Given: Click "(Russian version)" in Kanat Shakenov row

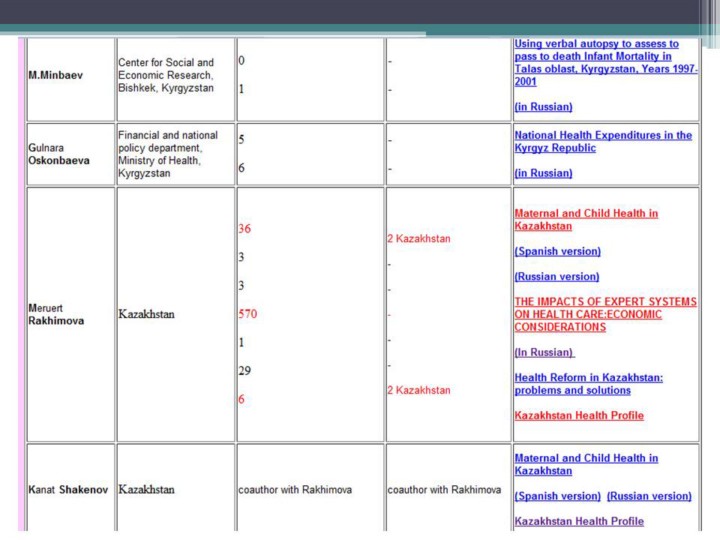Looking at the screenshot, I should pos(648,496).
